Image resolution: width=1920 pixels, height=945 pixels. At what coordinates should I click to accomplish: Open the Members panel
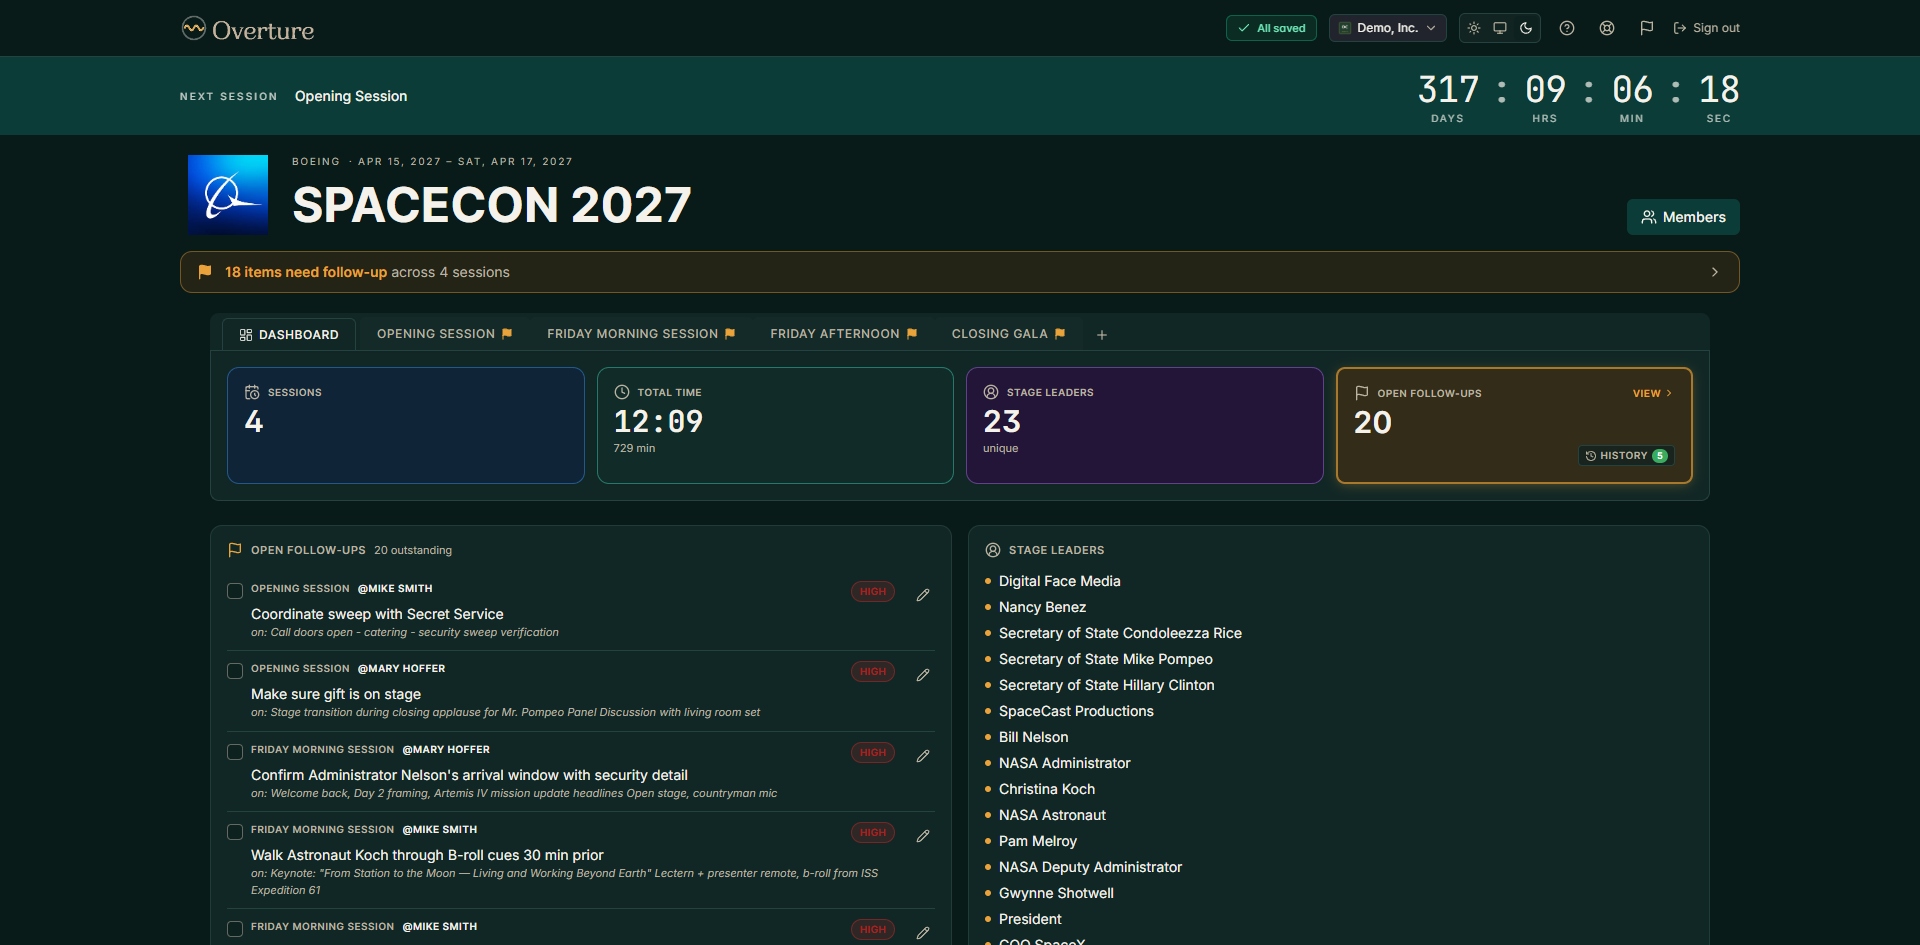point(1683,217)
